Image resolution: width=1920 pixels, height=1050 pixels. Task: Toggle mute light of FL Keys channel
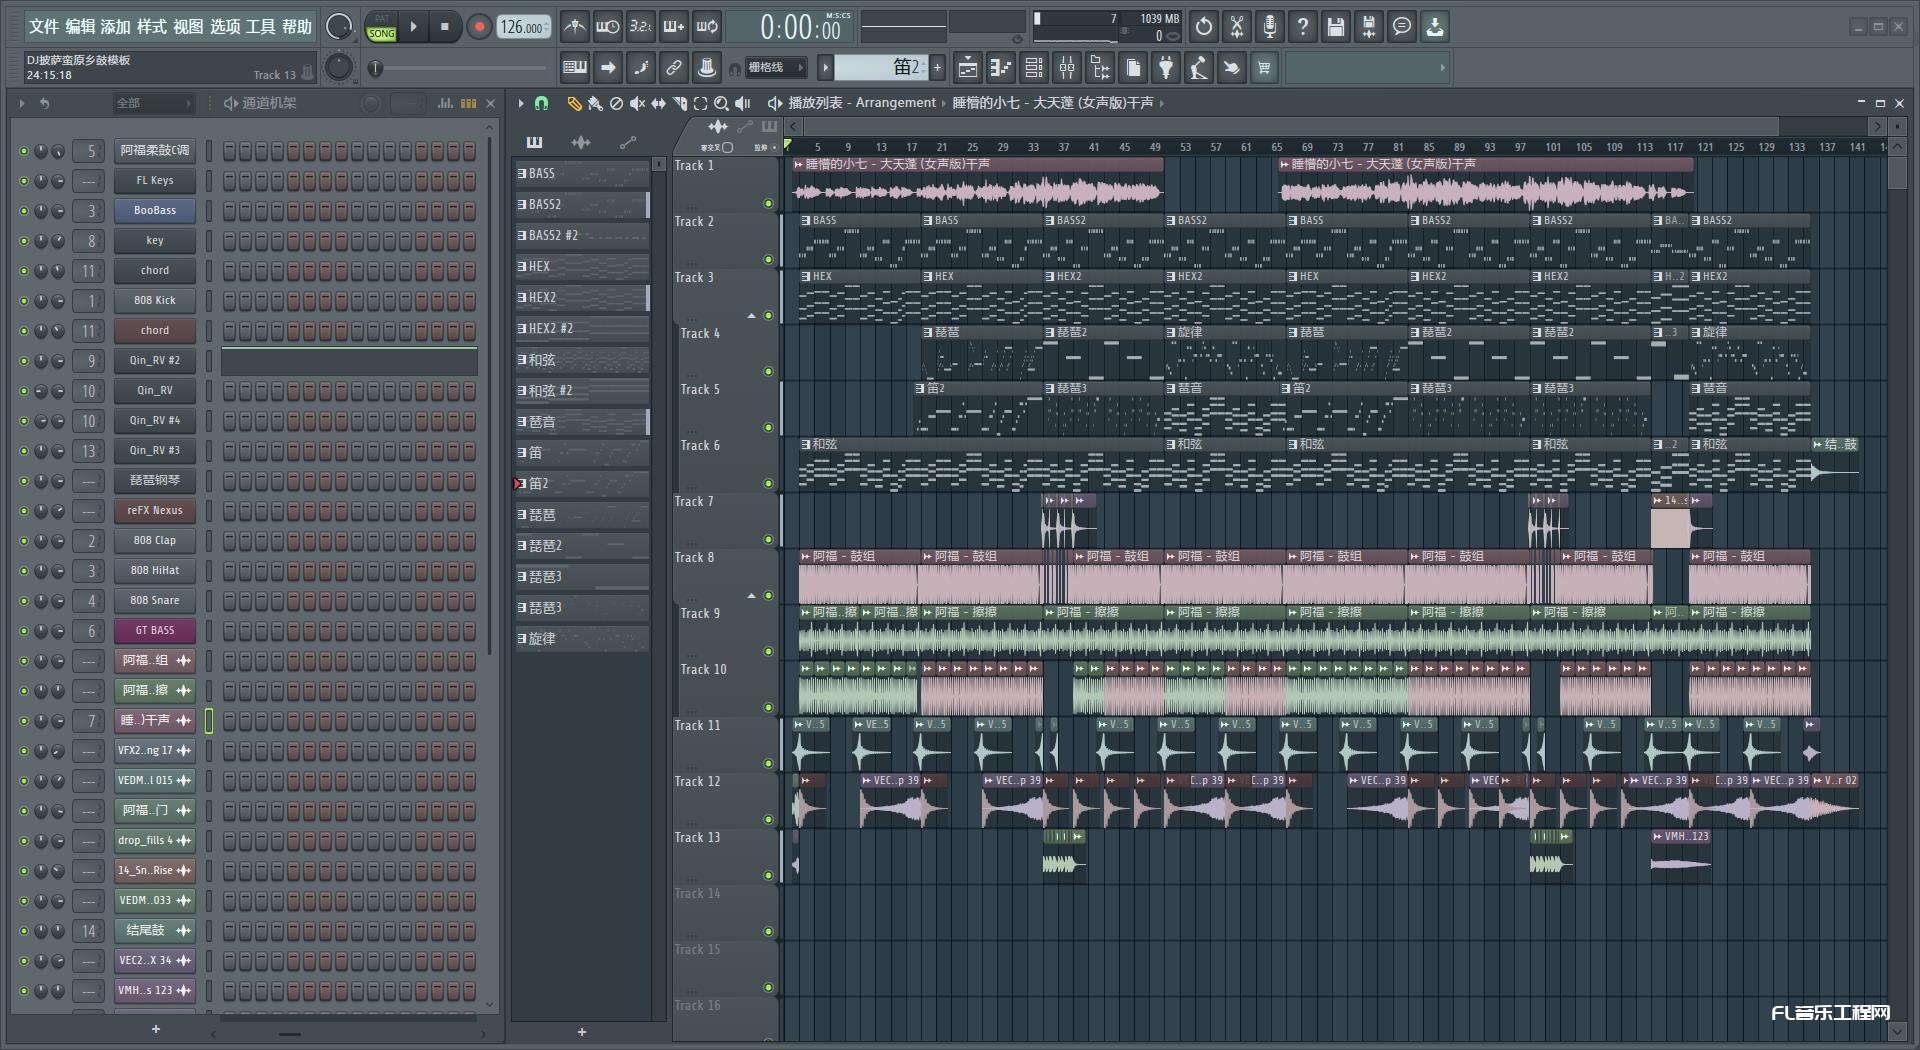(x=24, y=181)
